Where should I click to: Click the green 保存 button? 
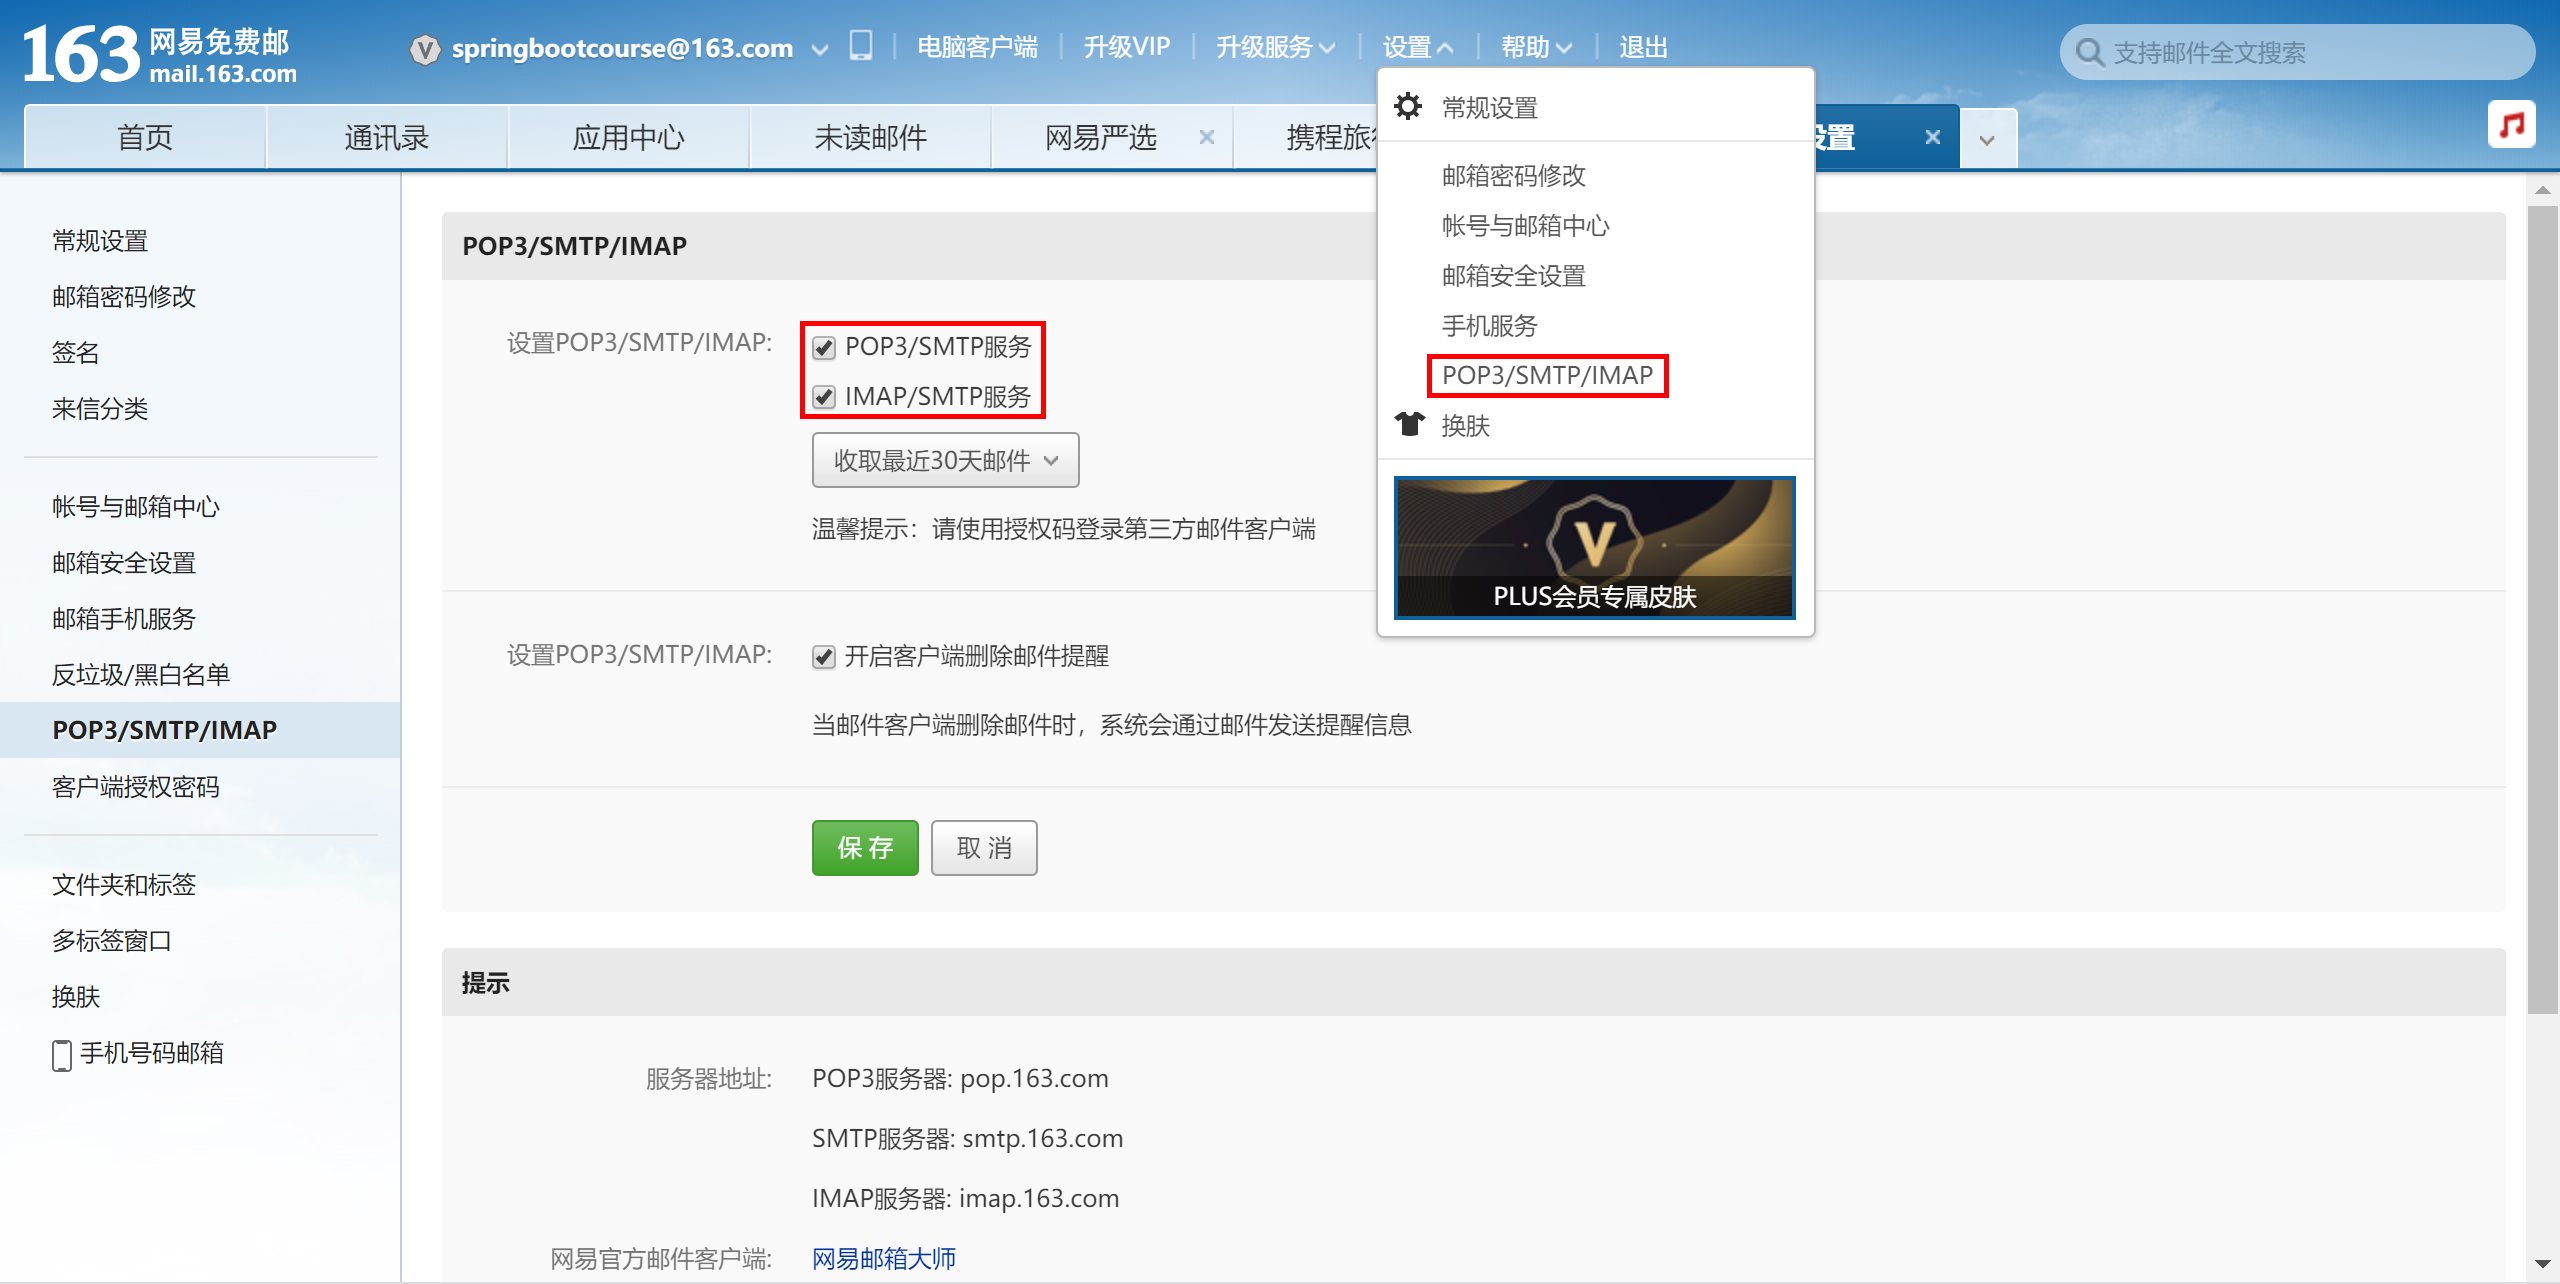click(x=865, y=848)
